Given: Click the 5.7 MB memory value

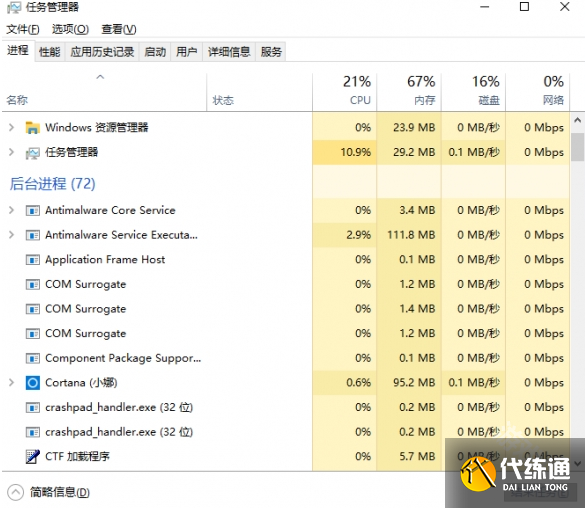Looking at the screenshot, I should (x=417, y=457).
